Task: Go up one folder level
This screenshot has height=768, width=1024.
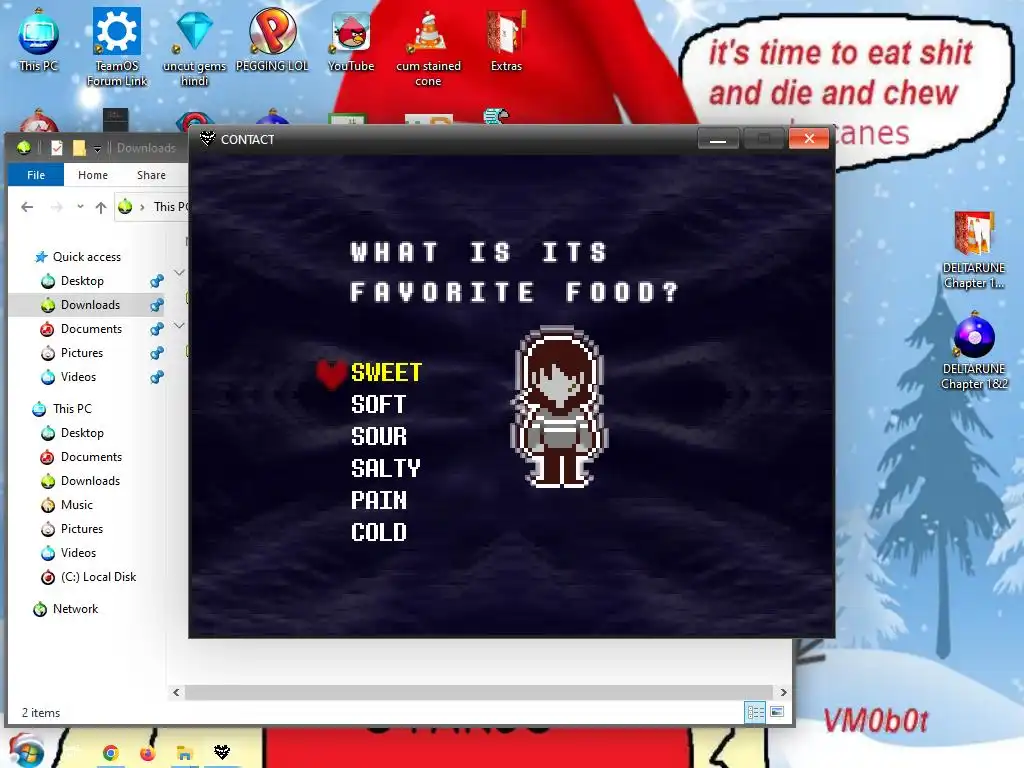Action: click(101, 208)
